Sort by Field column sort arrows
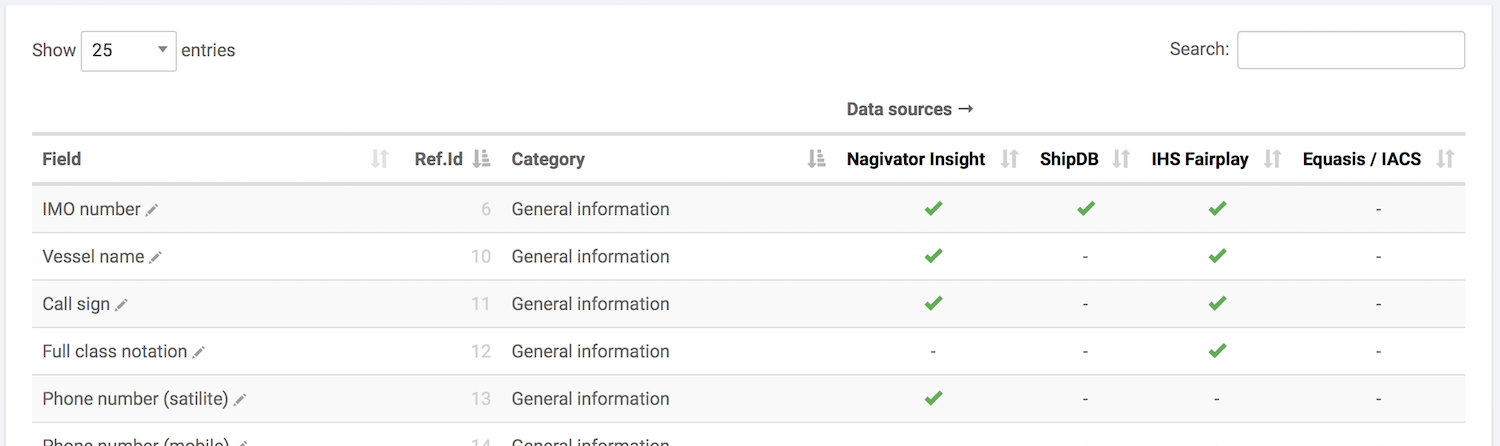Viewport: 1500px width, 446px height. [379, 159]
